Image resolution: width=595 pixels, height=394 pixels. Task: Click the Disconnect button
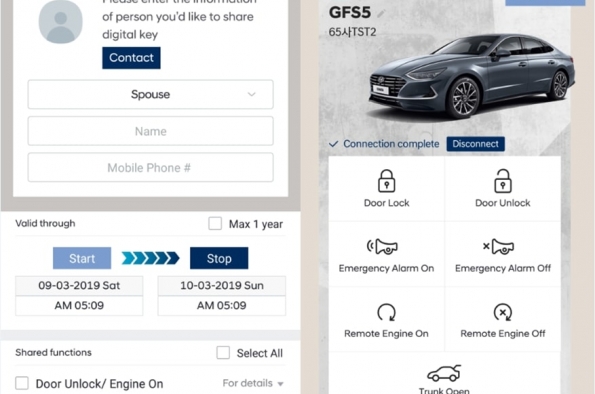coord(475,144)
